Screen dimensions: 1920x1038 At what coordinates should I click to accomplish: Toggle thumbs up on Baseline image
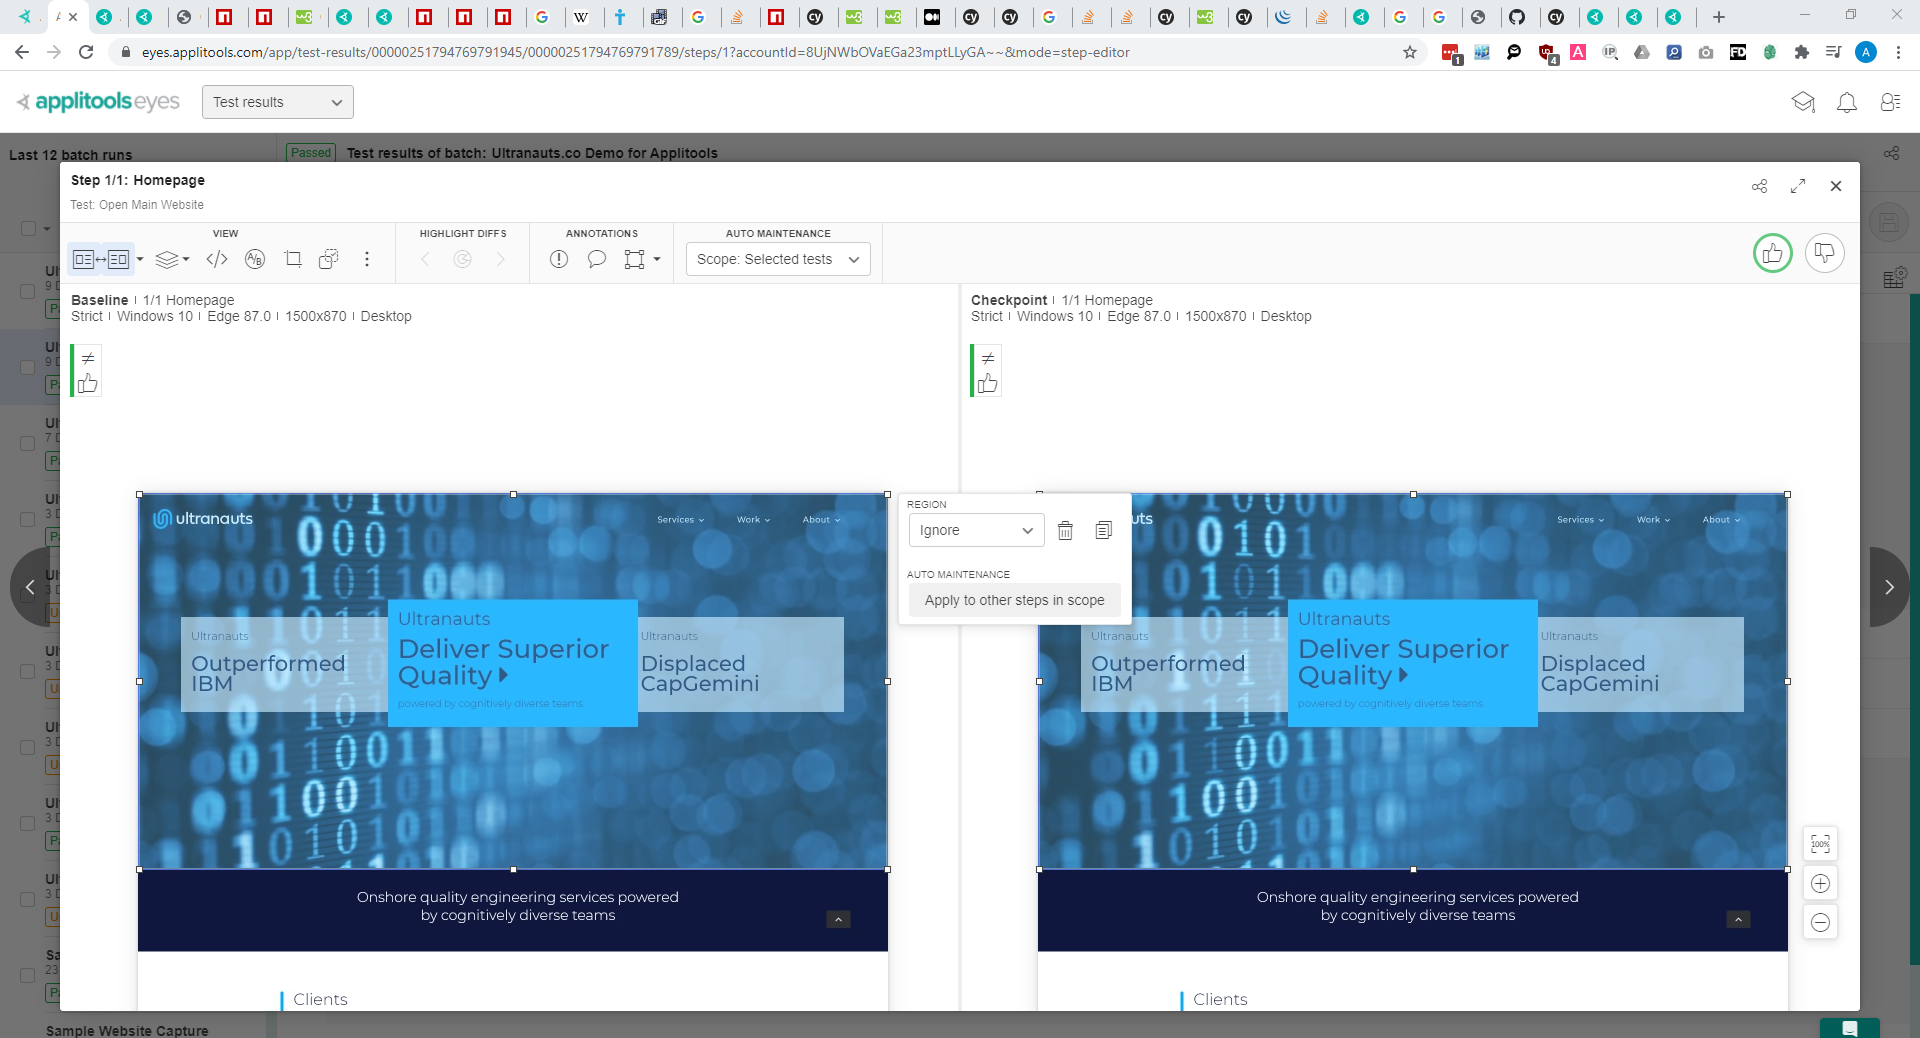point(88,384)
